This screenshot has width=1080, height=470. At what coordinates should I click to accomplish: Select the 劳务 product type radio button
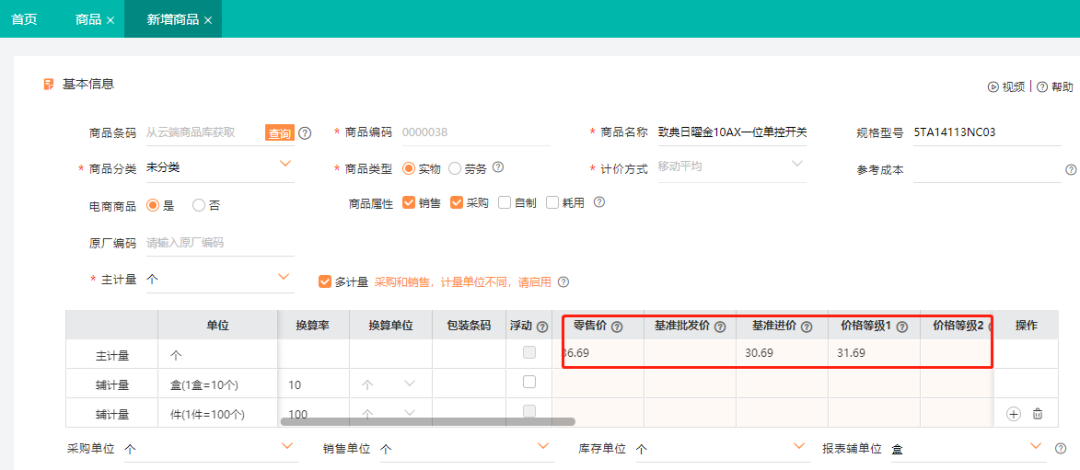point(455,168)
